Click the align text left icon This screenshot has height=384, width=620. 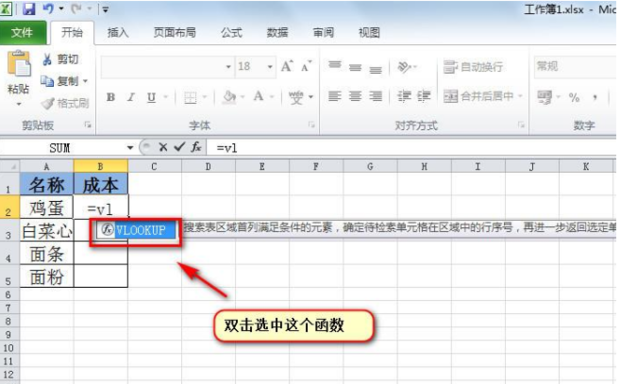pos(335,96)
